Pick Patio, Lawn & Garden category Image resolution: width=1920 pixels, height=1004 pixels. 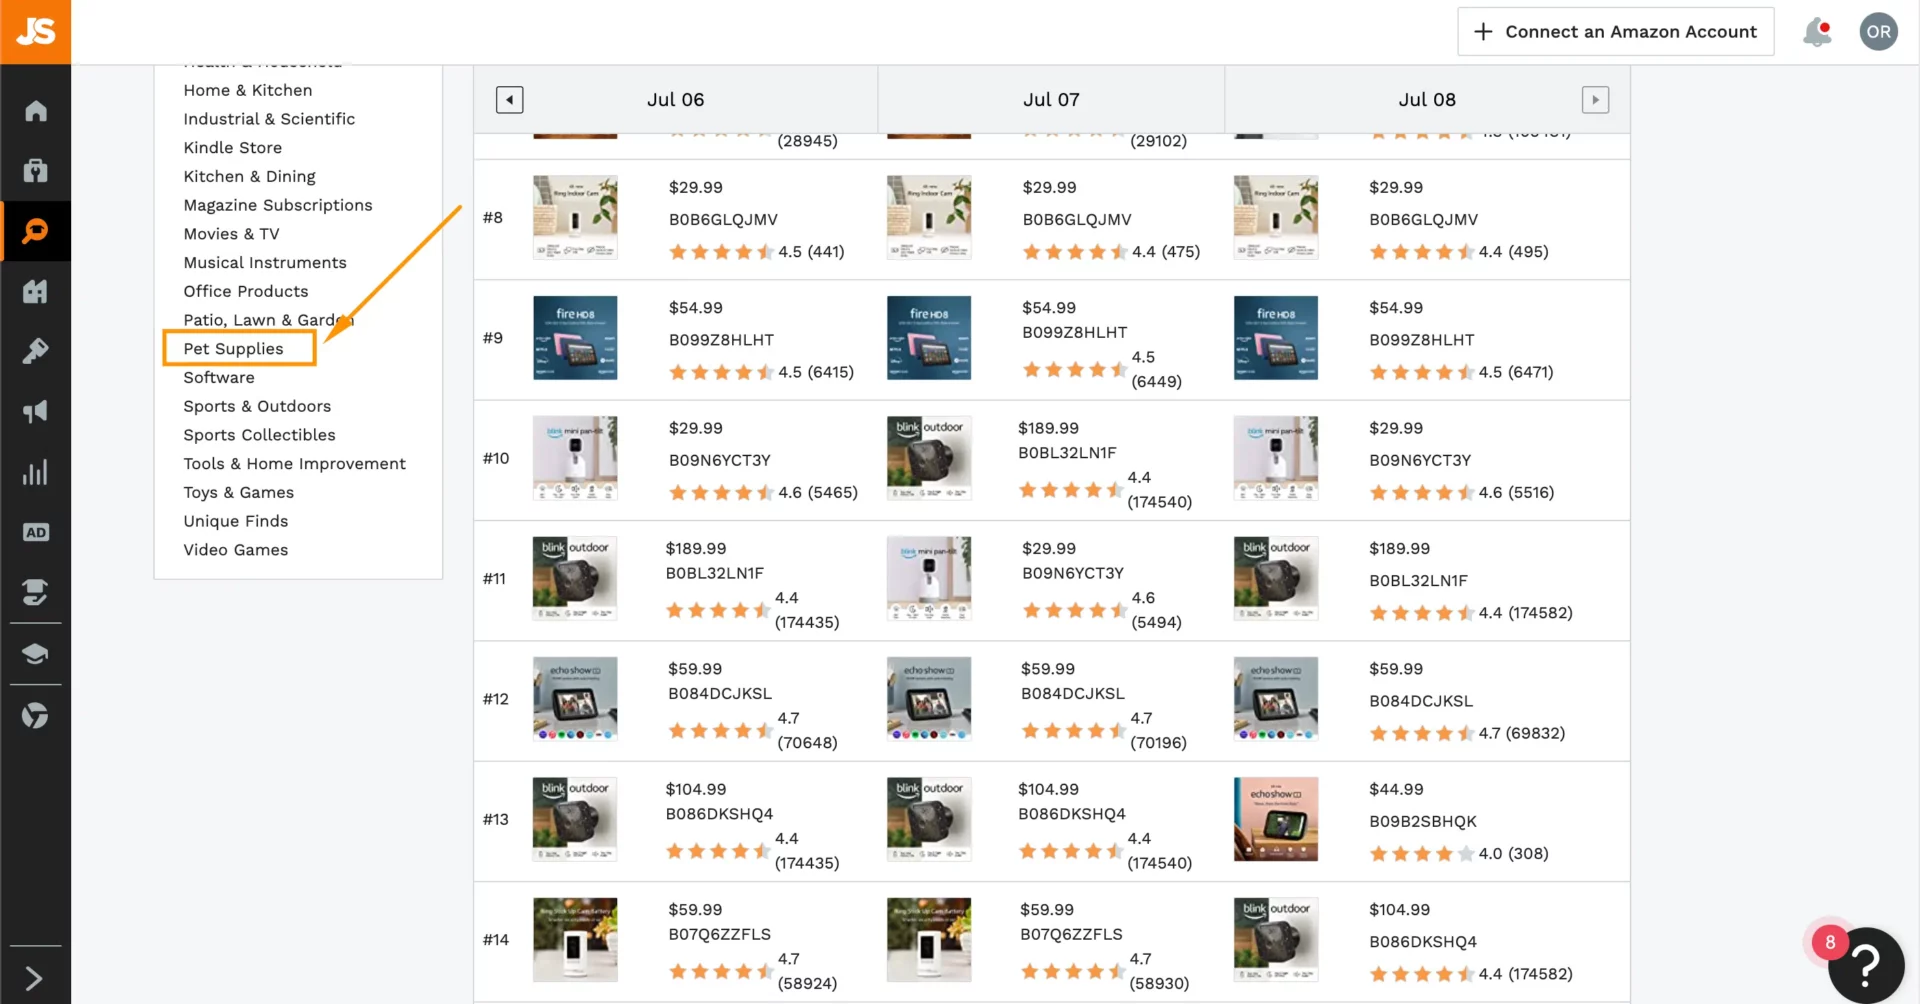pyautogui.click(x=268, y=320)
